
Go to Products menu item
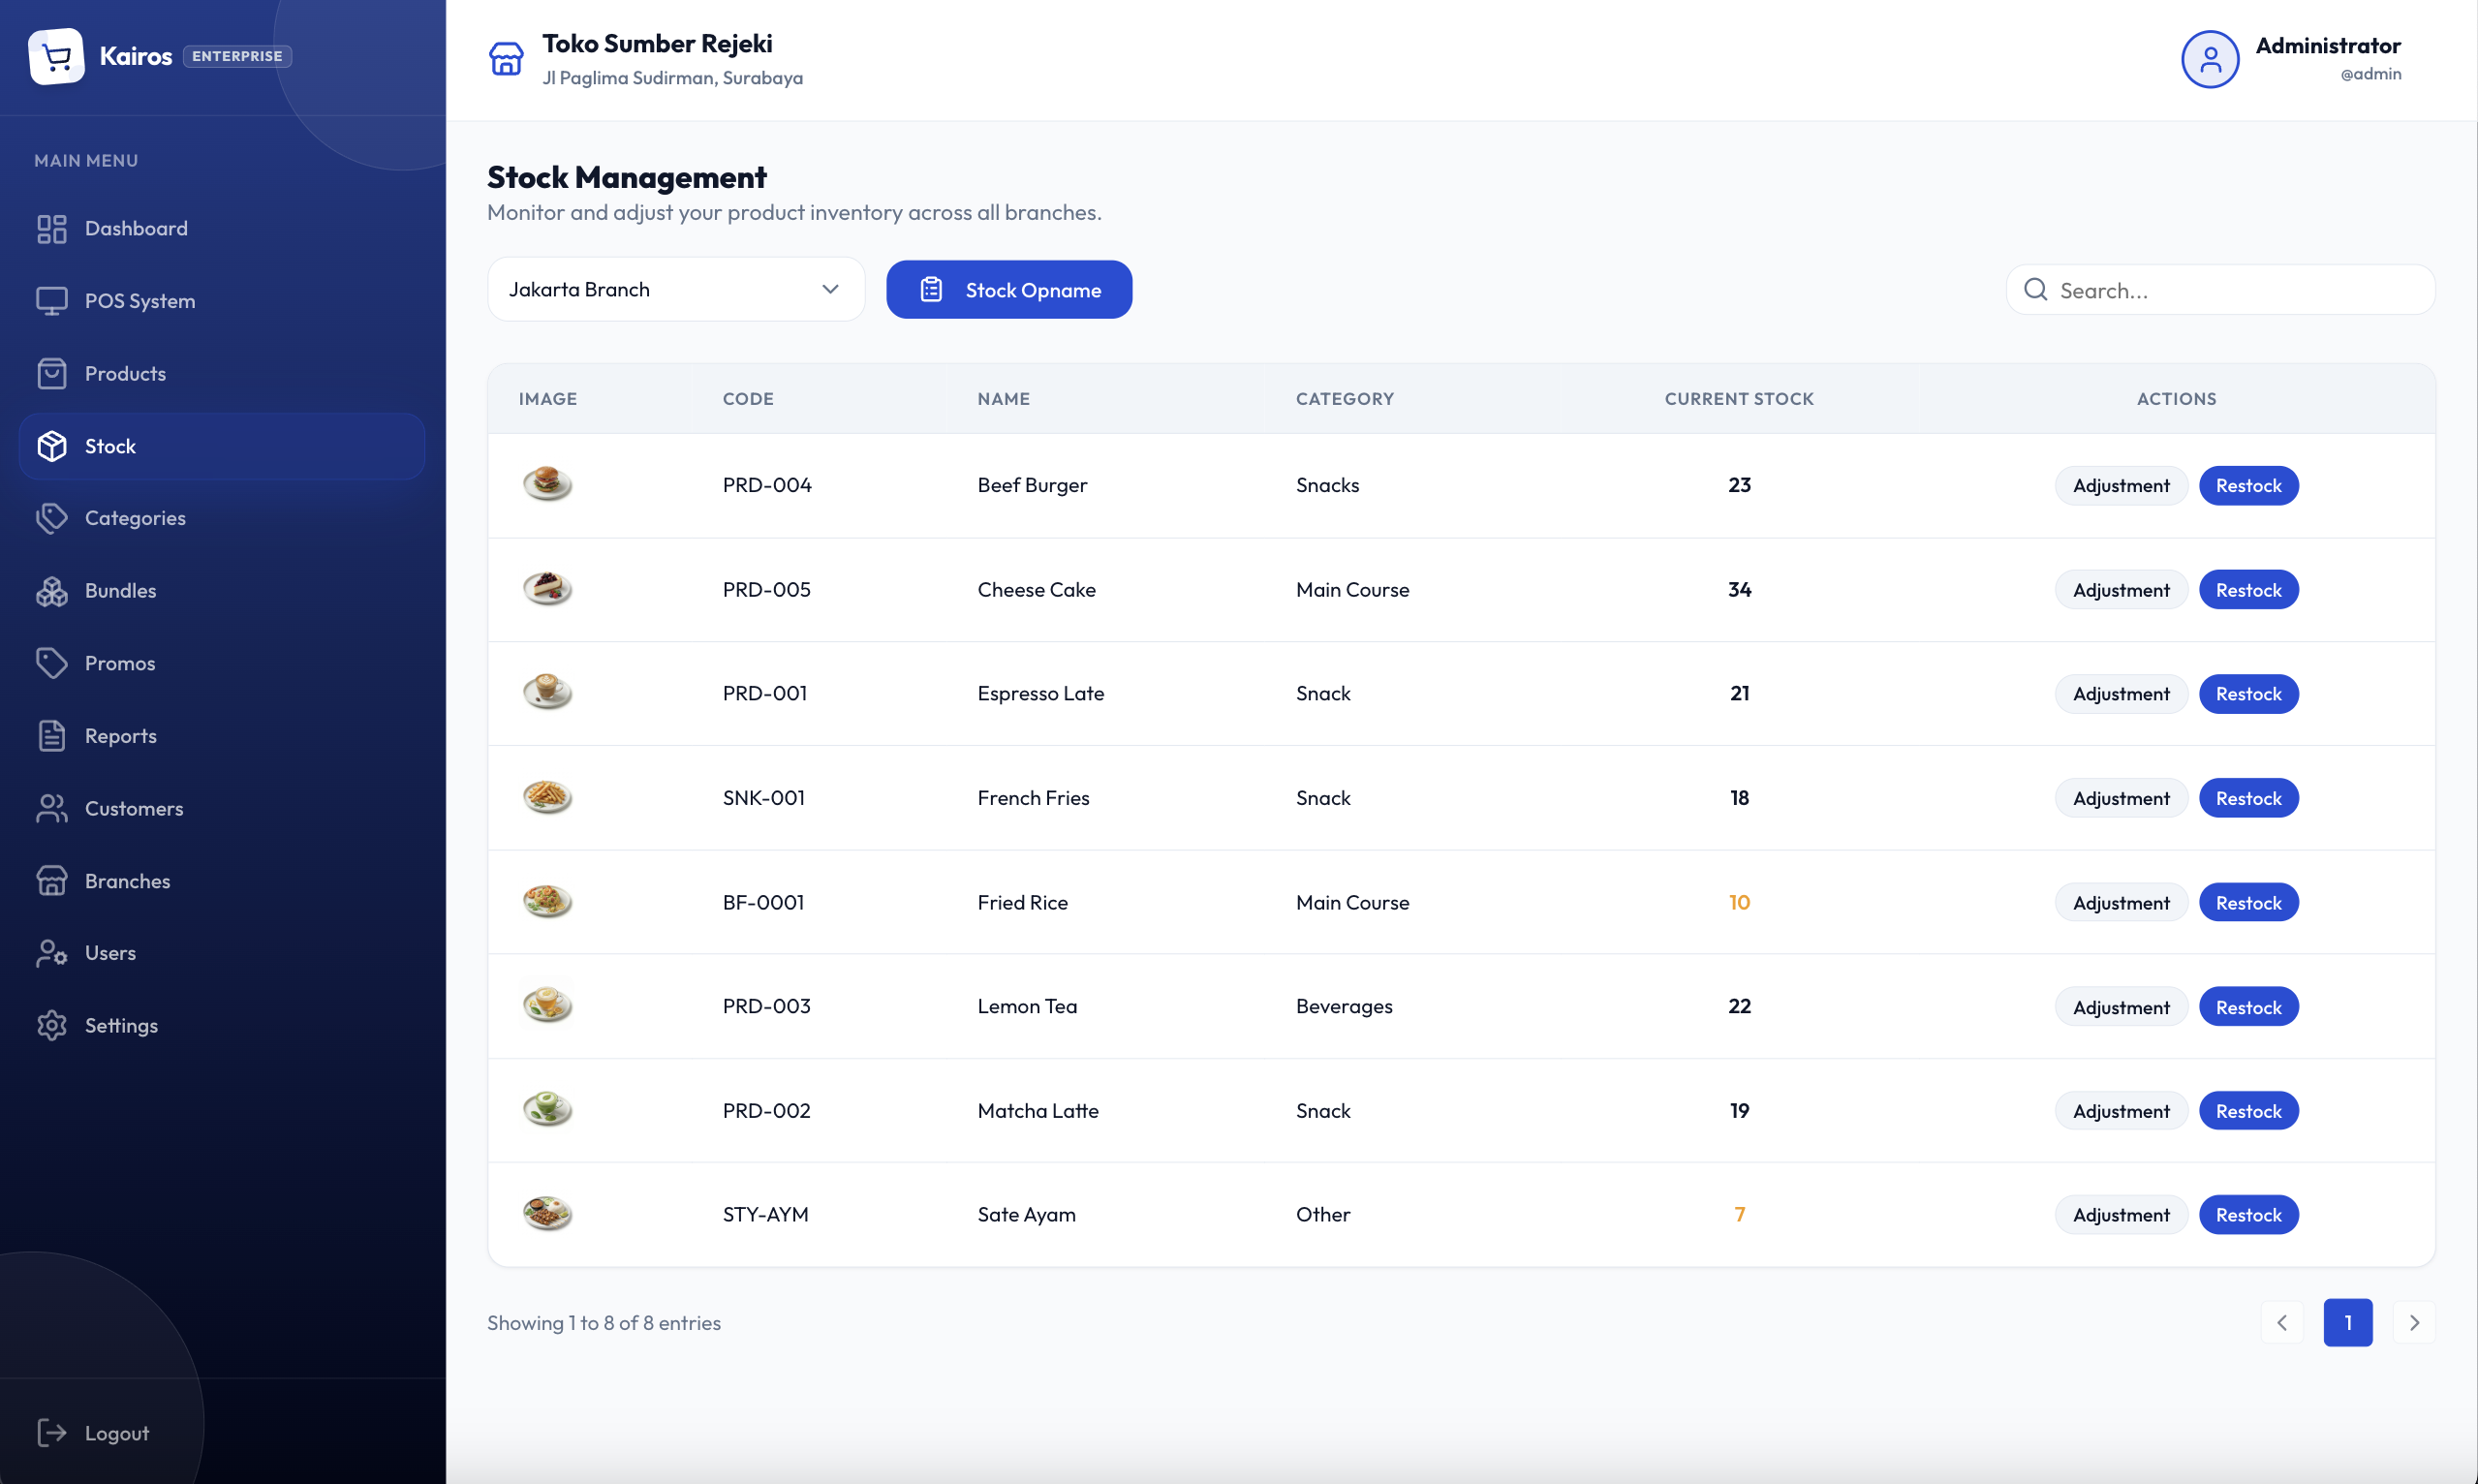pyautogui.click(x=222, y=374)
